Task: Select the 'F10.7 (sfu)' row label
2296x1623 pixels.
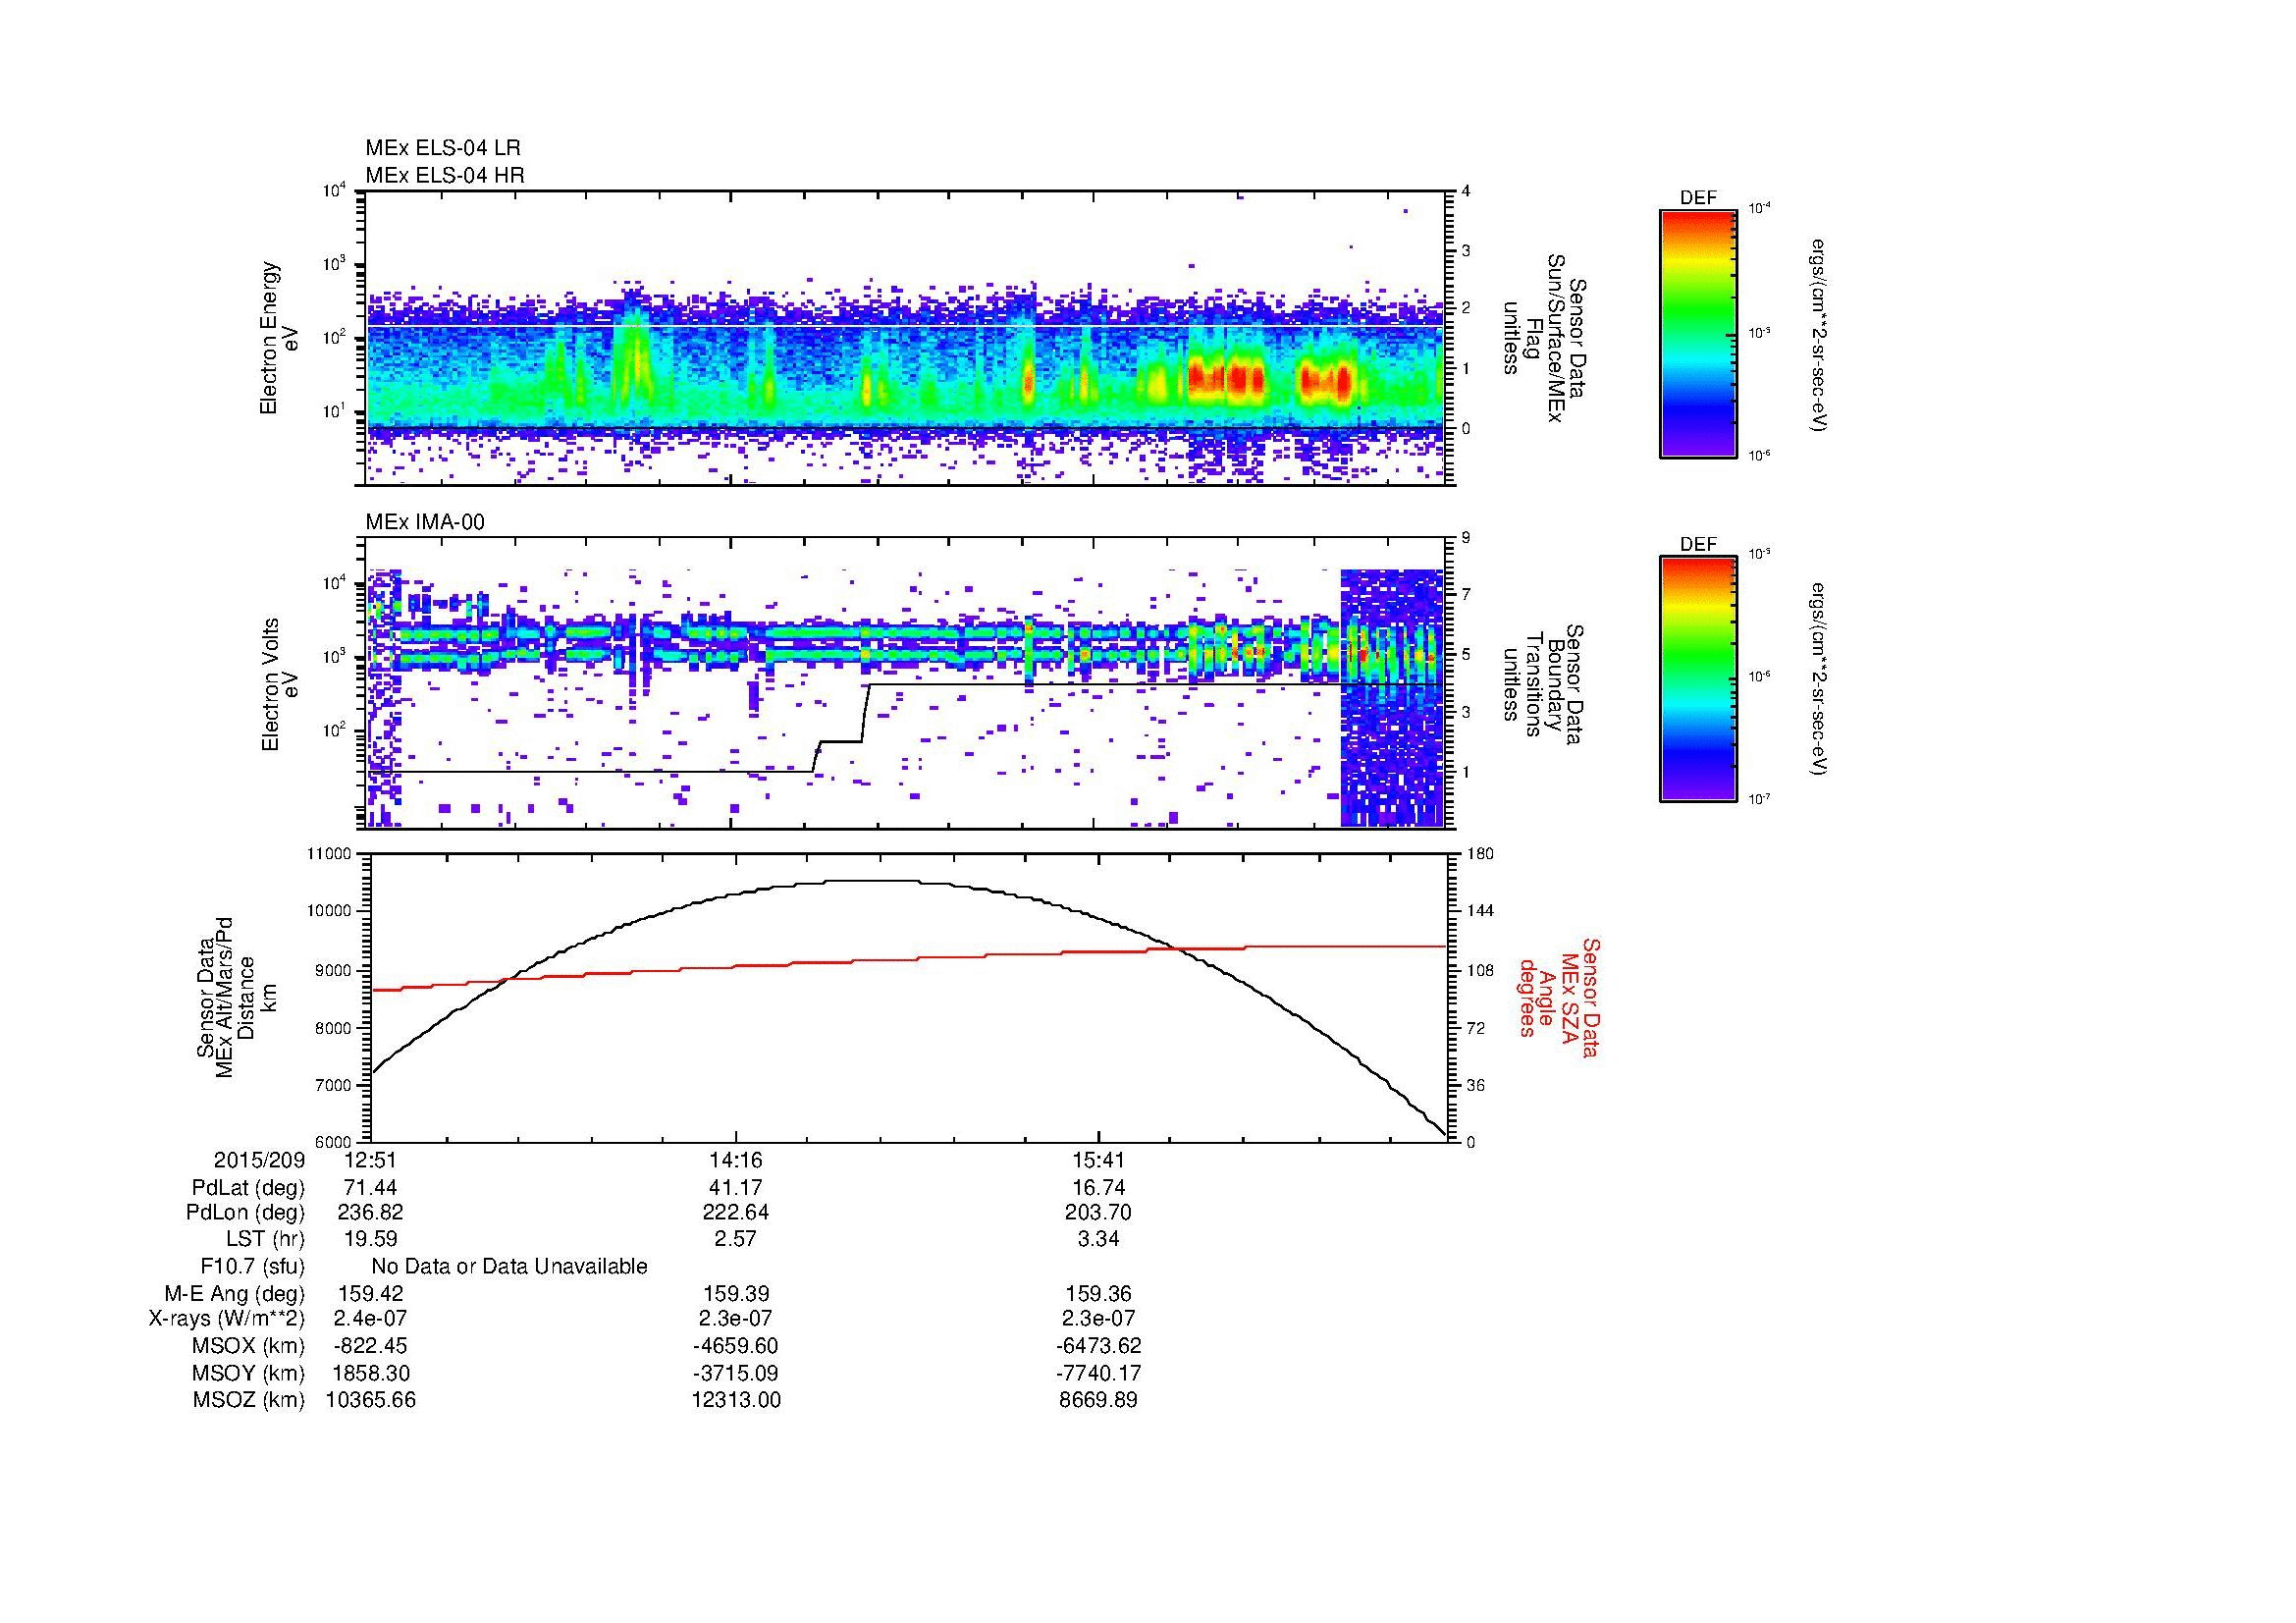Action: coord(252,1267)
